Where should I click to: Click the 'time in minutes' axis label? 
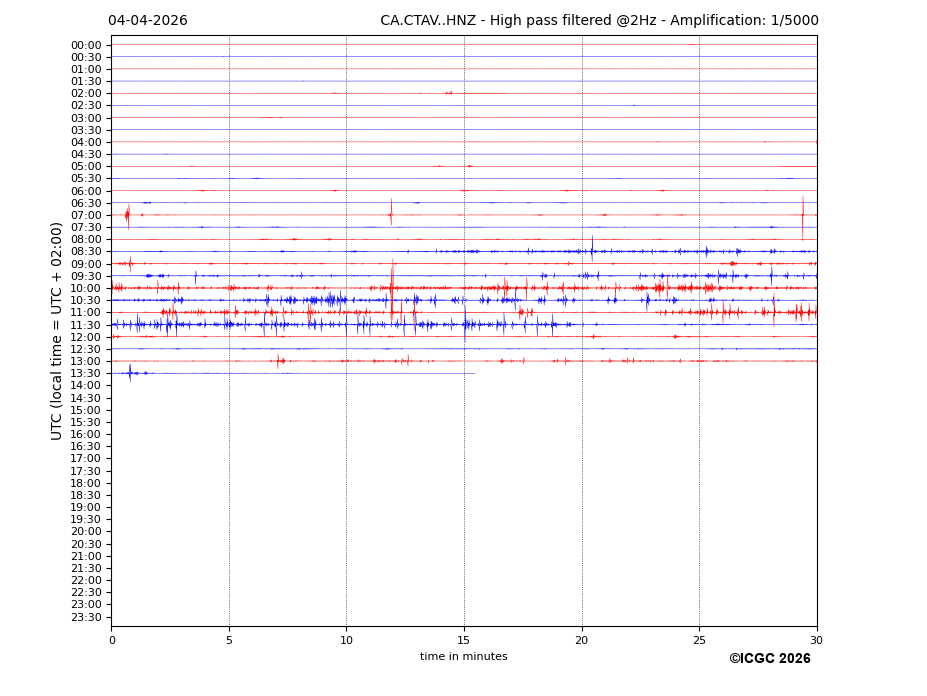click(463, 657)
